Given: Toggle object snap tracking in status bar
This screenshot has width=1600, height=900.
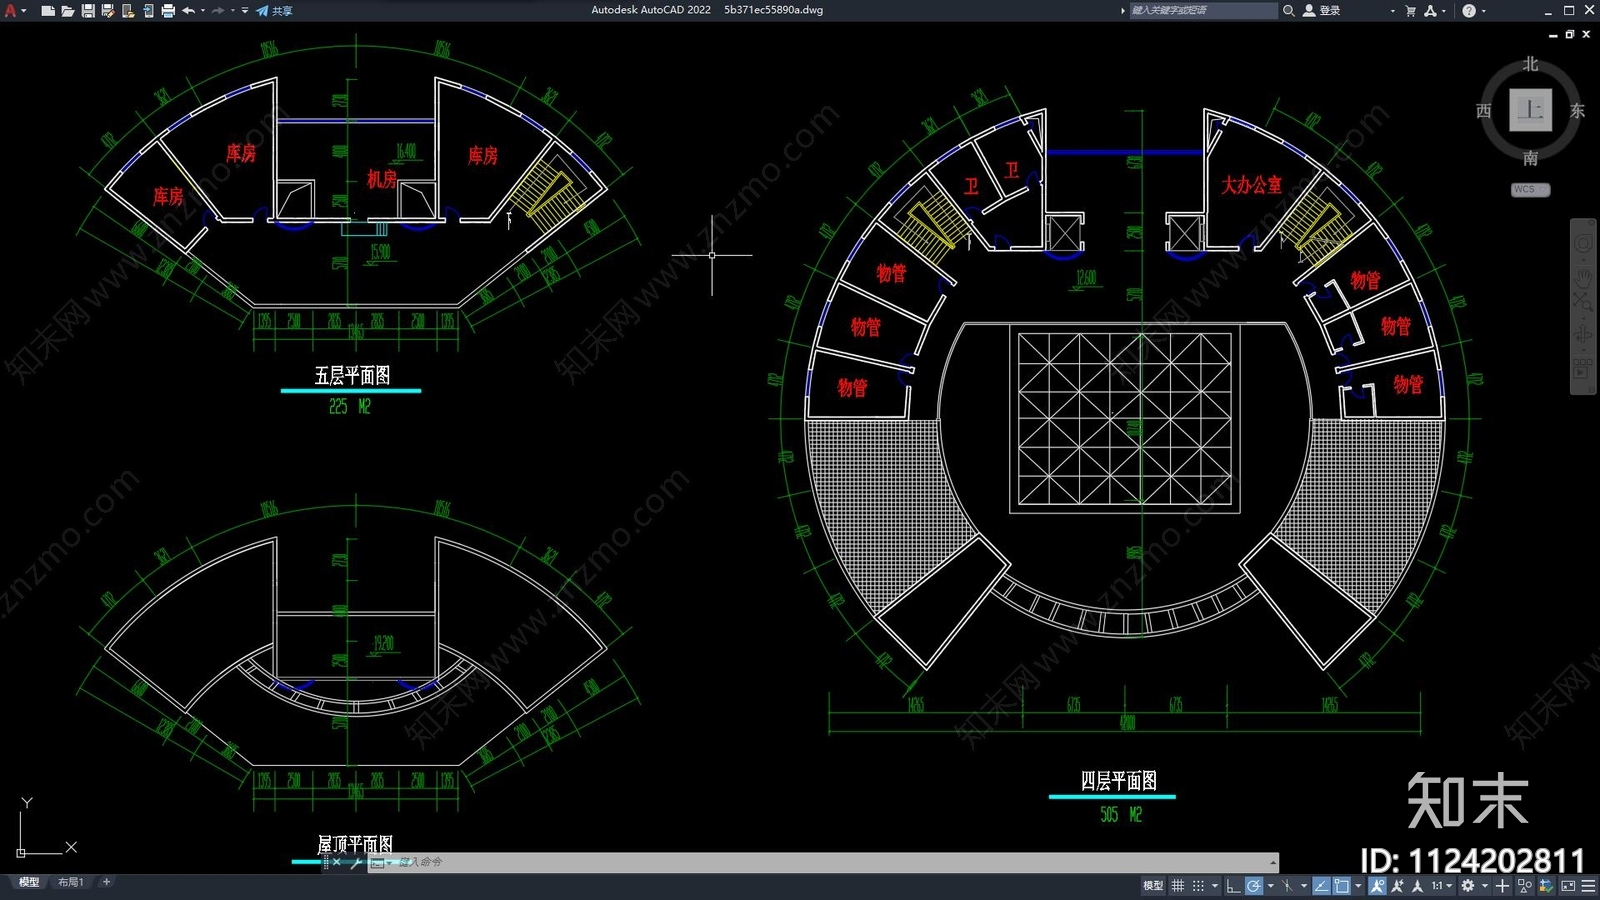Looking at the screenshot, I should pos(1321,886).
